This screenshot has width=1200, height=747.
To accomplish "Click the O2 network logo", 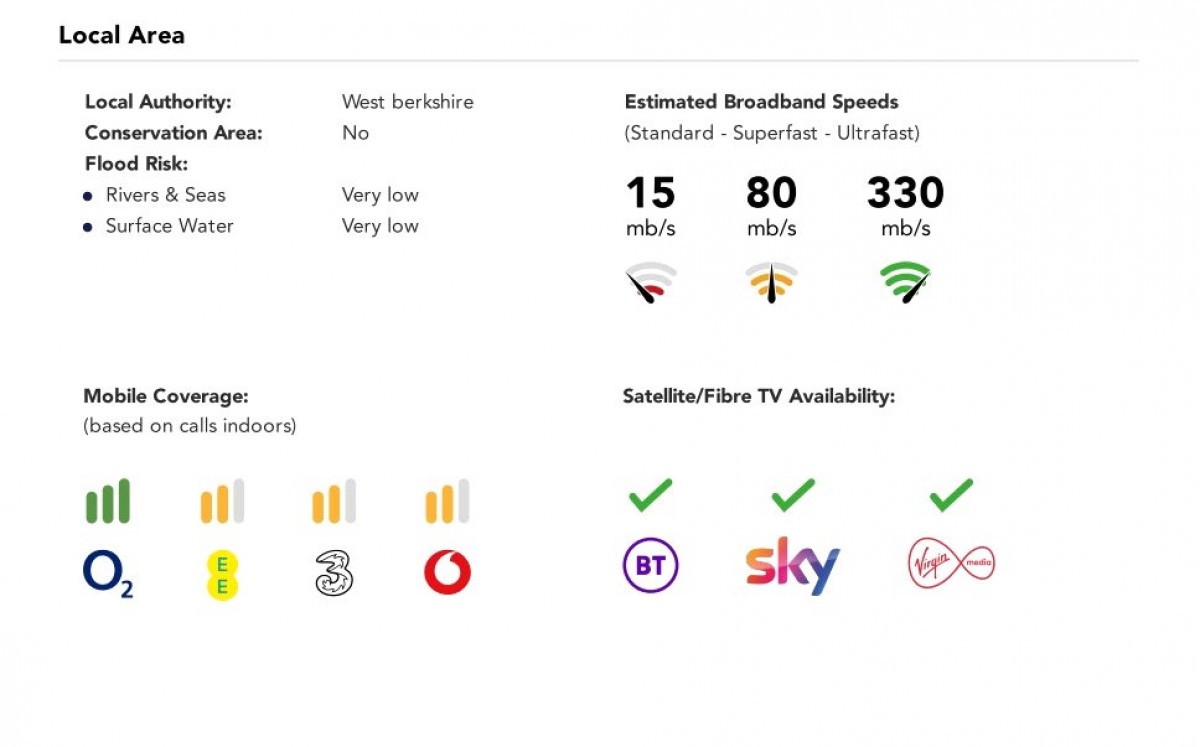I will tap(108, 574).
